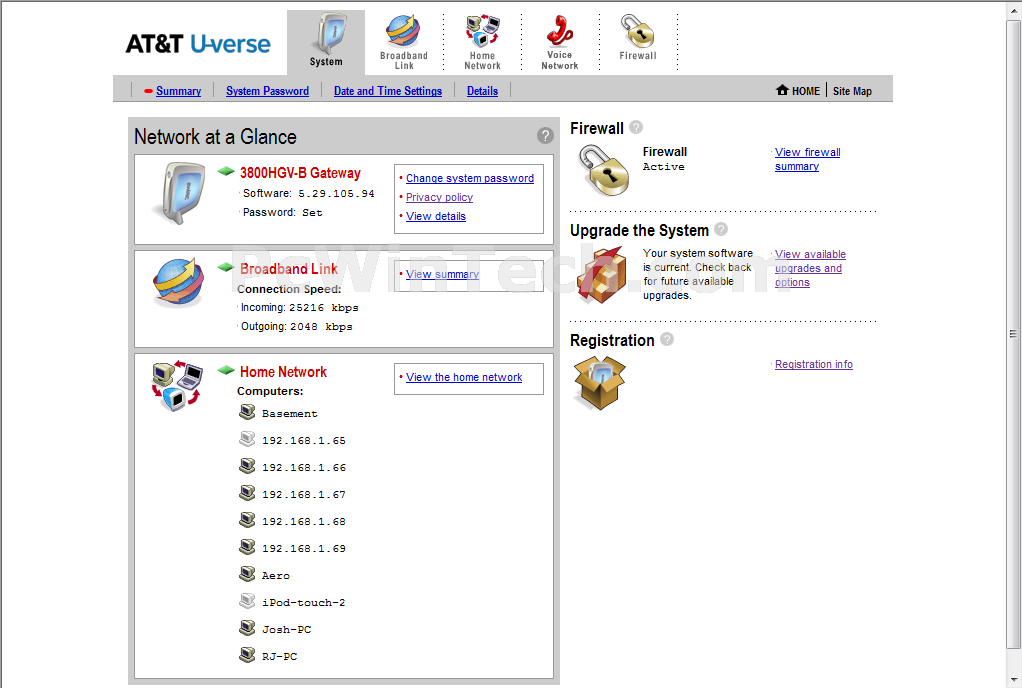Image resolution: width=1022 pixels, height=688 pixels.
Task: Click the iPod-touch-2 device name
Action: [304, 603]
